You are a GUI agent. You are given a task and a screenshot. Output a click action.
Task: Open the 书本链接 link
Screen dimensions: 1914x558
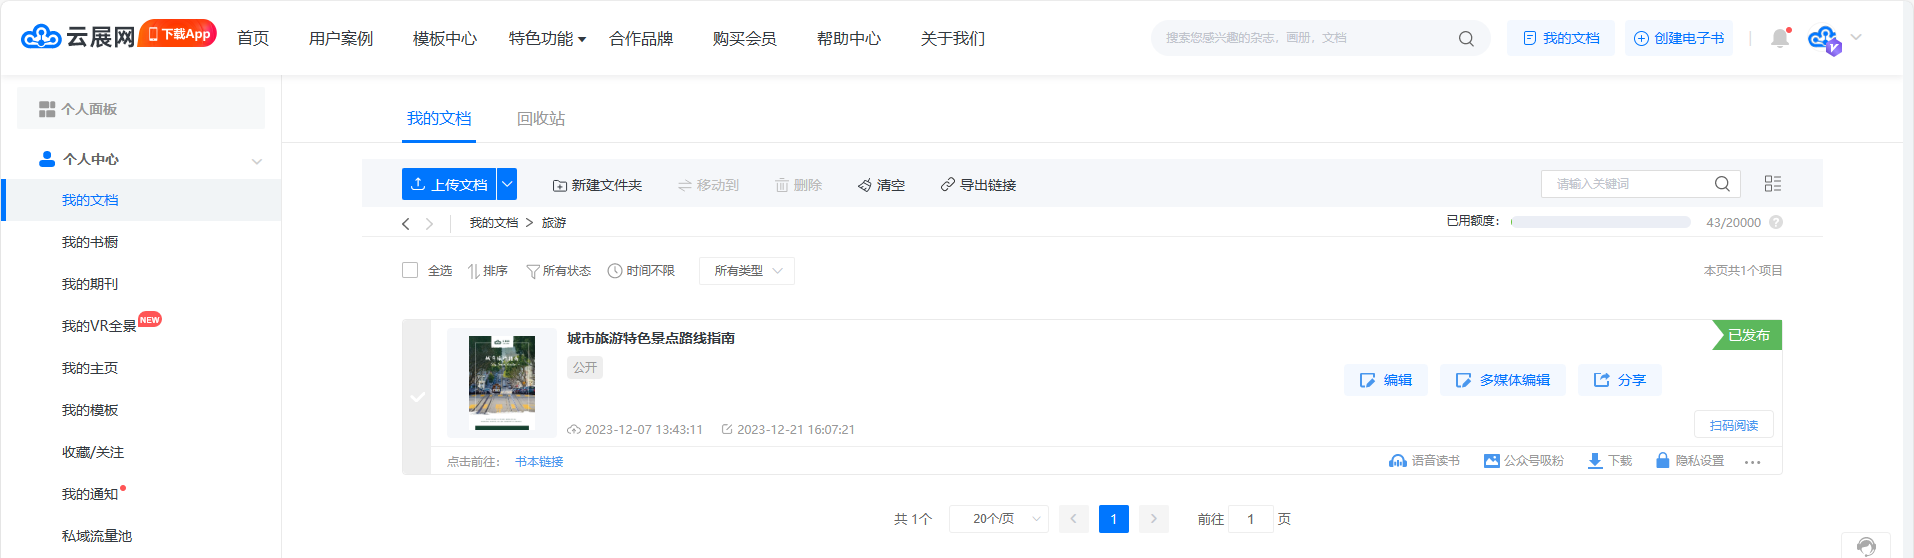click(539, 462)
